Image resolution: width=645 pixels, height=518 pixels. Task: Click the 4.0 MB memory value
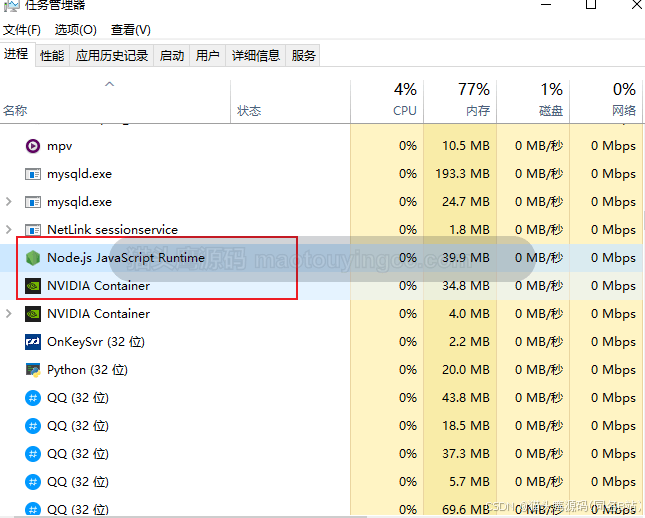[469, 314]
